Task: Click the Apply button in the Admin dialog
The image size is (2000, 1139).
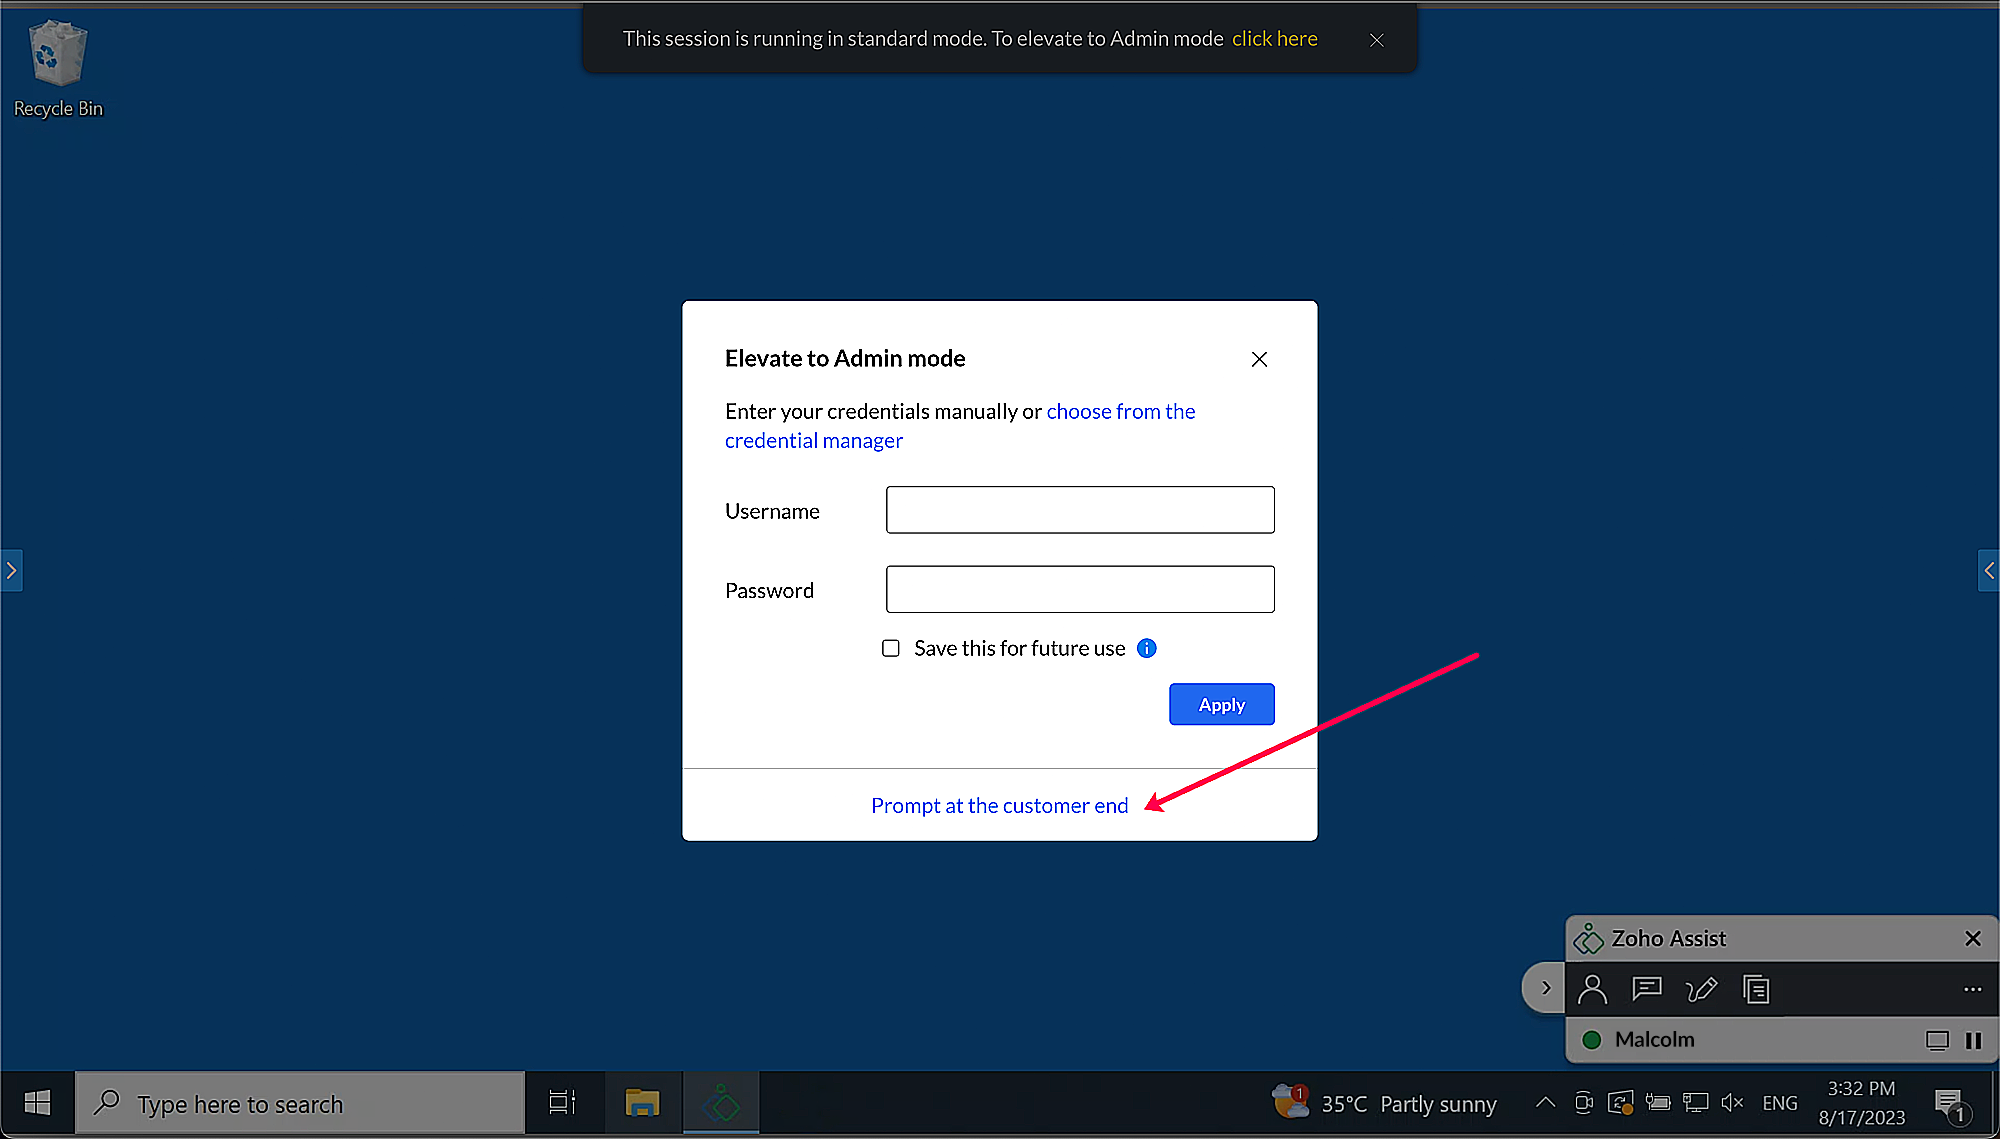Action: click(1221, 704)
